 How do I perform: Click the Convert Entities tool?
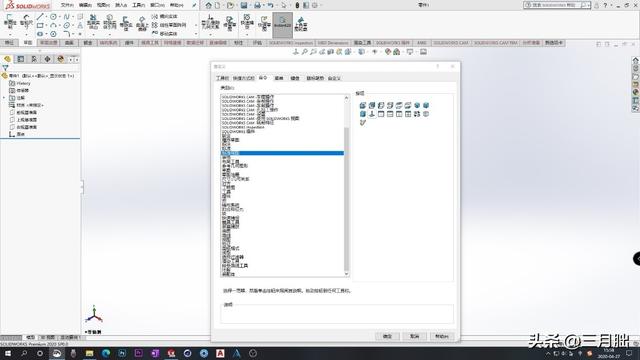(109, 22)
